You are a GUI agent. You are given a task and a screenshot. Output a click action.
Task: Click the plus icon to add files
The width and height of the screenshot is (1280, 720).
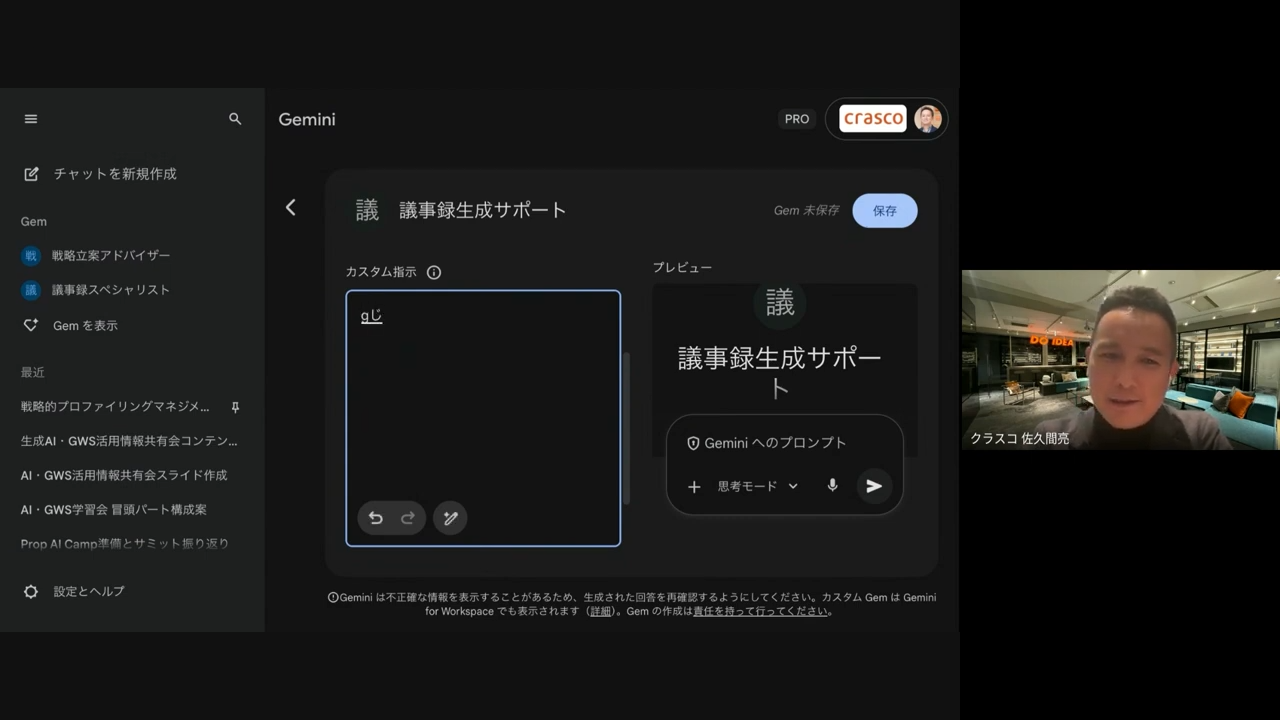[694, 487]
